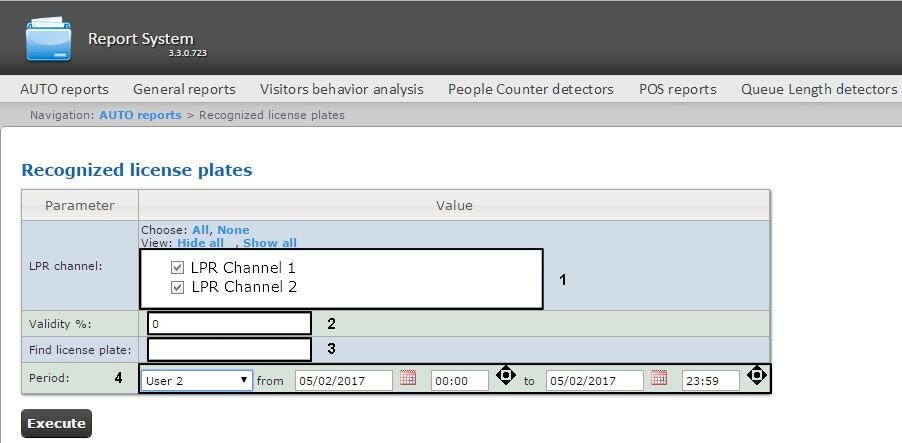This screenshot has height=443, width=902.
Task: Uncheck LPR Channel 2 checkbox
Action: point(177,287)
